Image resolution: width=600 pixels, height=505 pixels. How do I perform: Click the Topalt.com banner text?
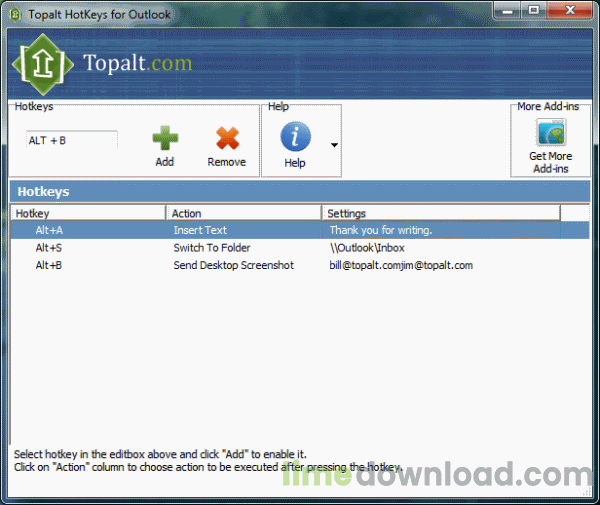pyautogui.click(x=137, y=63)
